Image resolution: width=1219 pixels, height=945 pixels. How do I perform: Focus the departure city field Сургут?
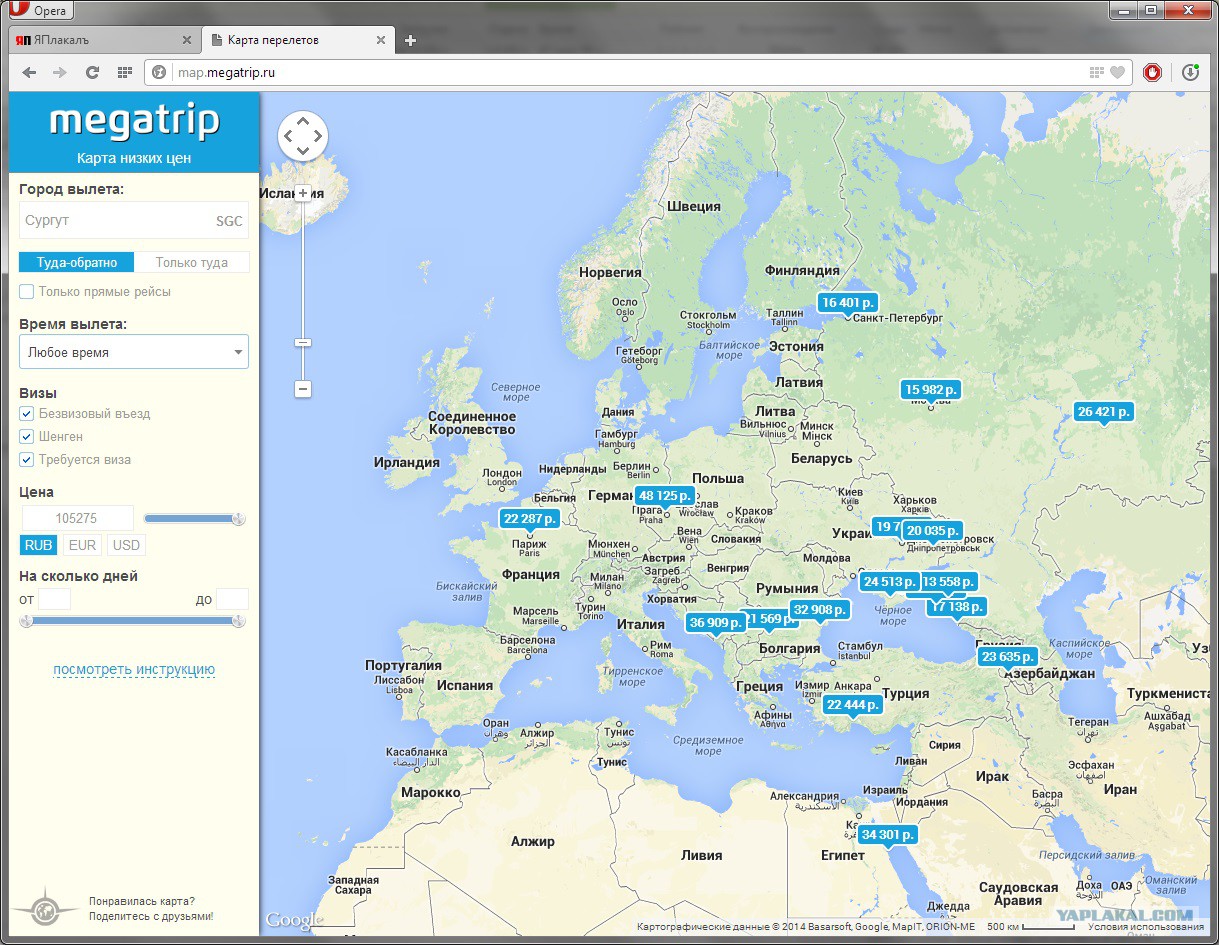[133, 221]
